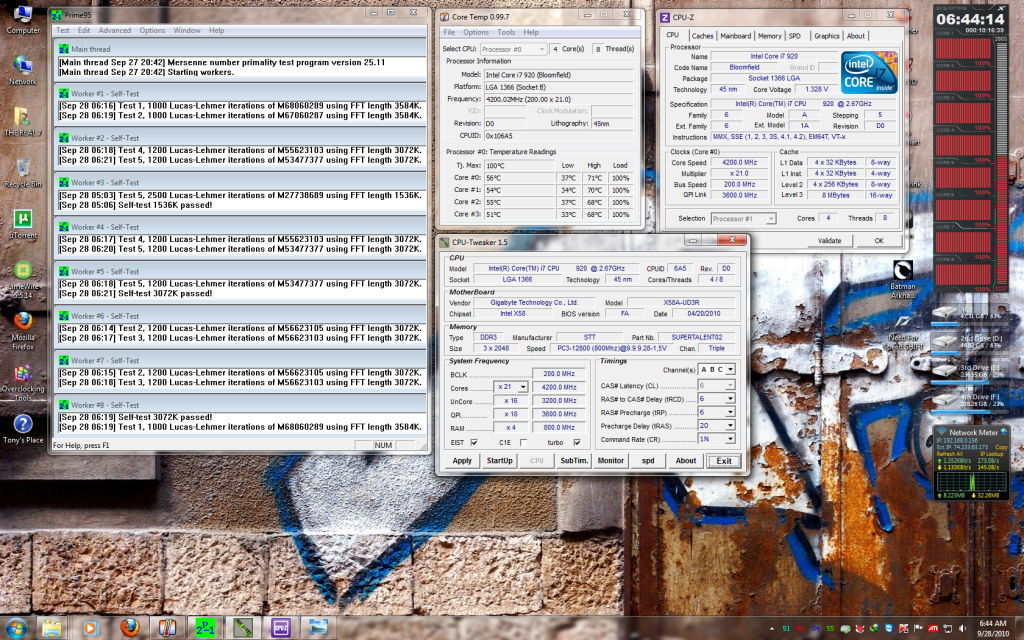Switch to the Graphics tab in CPU-Z
The height and width of the screenshot is (640, 1024).
(827, 37)
